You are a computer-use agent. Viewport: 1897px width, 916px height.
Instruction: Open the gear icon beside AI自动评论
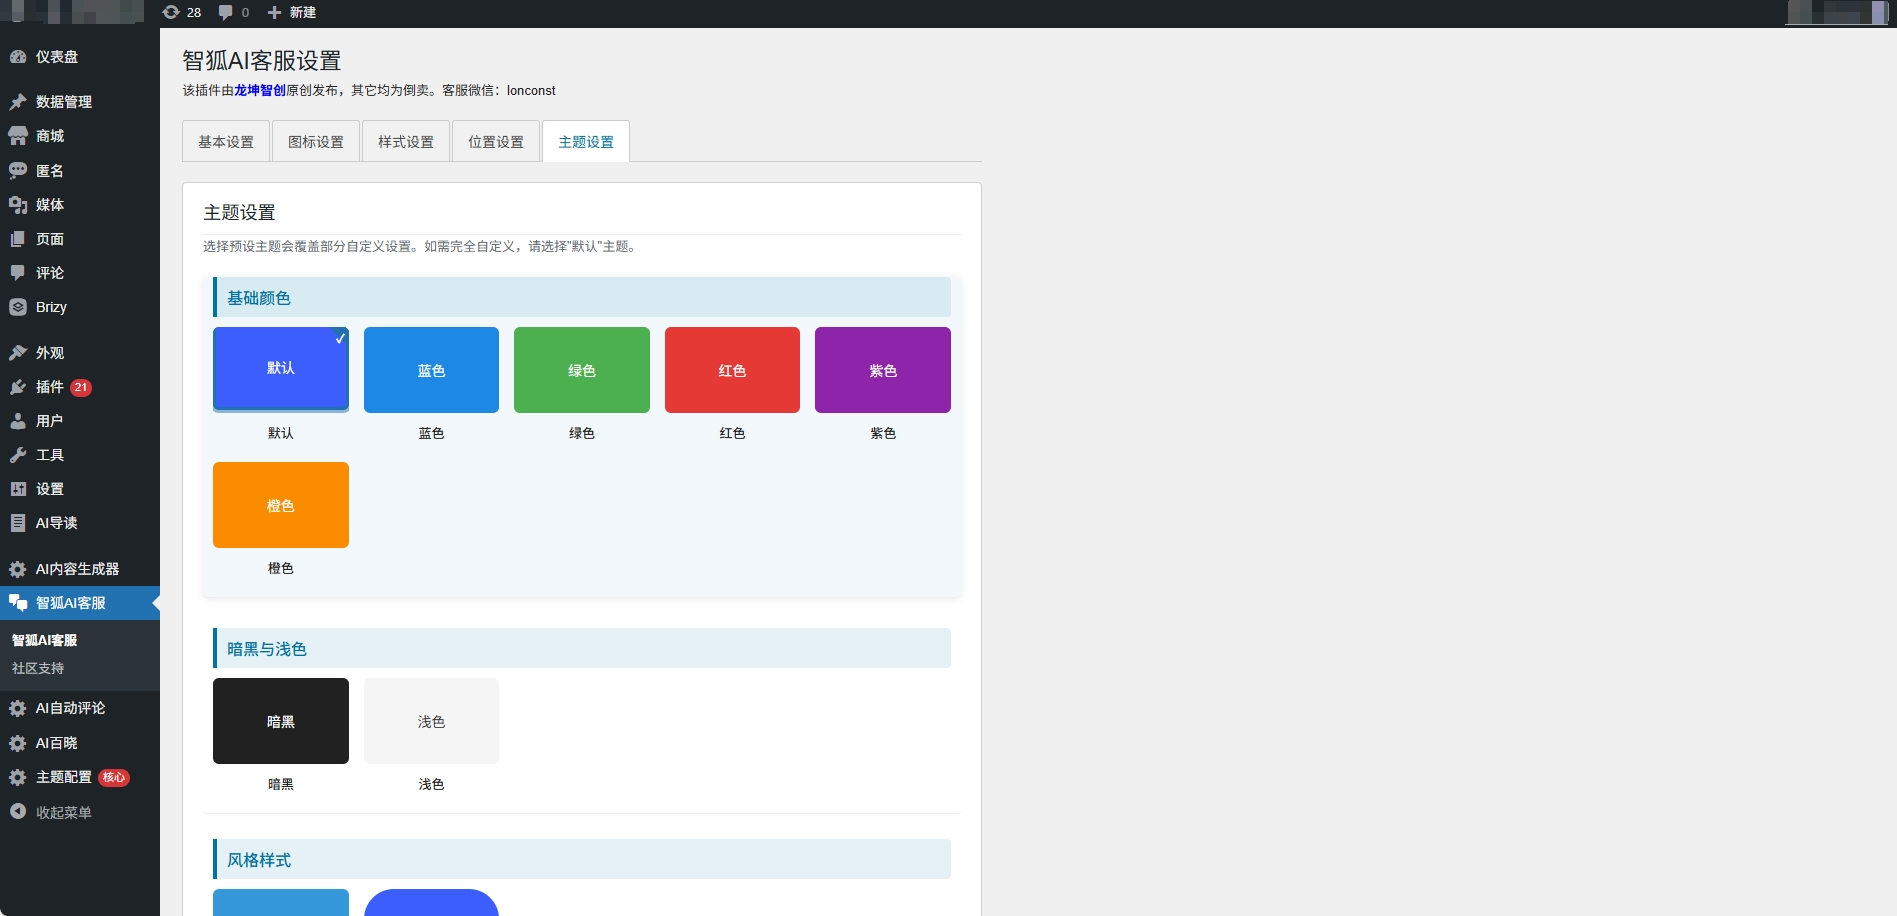[18, 708]
